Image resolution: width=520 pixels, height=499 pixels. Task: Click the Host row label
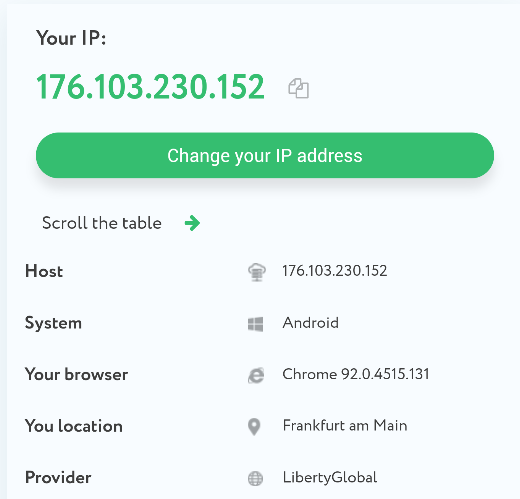(44, 271)
